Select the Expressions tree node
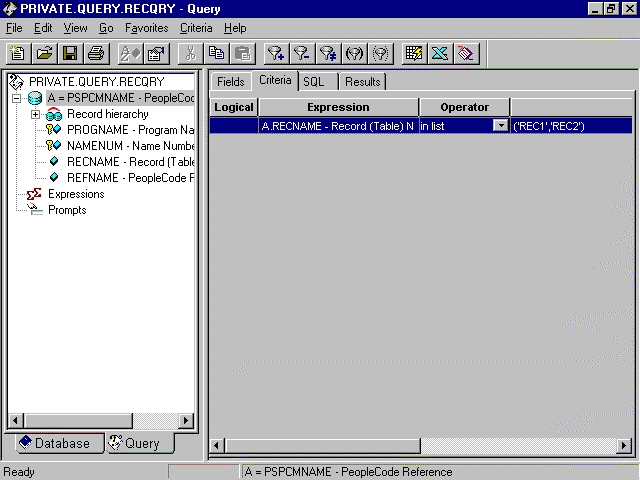Image resolution: width=640 pixels, height=480 pixels. tap(76, 194)
